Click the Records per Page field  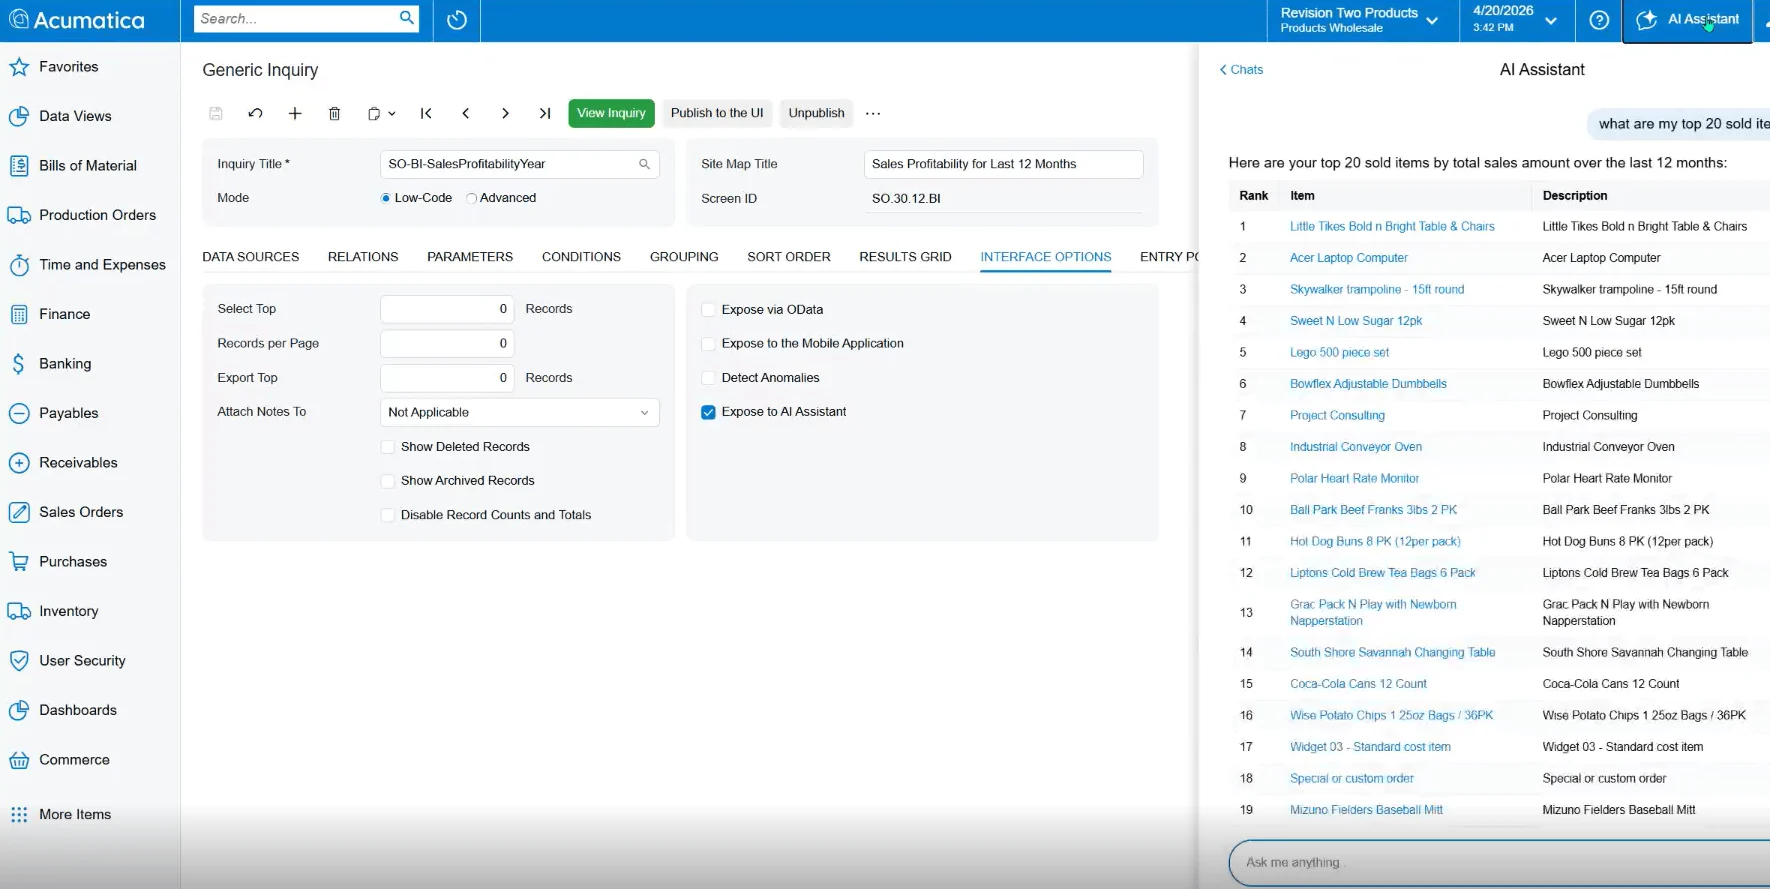pyautogui.click(x=447, y=343)
